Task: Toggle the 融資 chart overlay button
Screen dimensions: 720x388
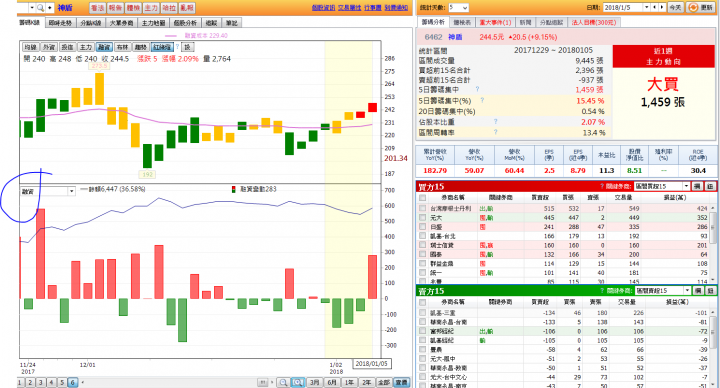Action: pos(104,47)
